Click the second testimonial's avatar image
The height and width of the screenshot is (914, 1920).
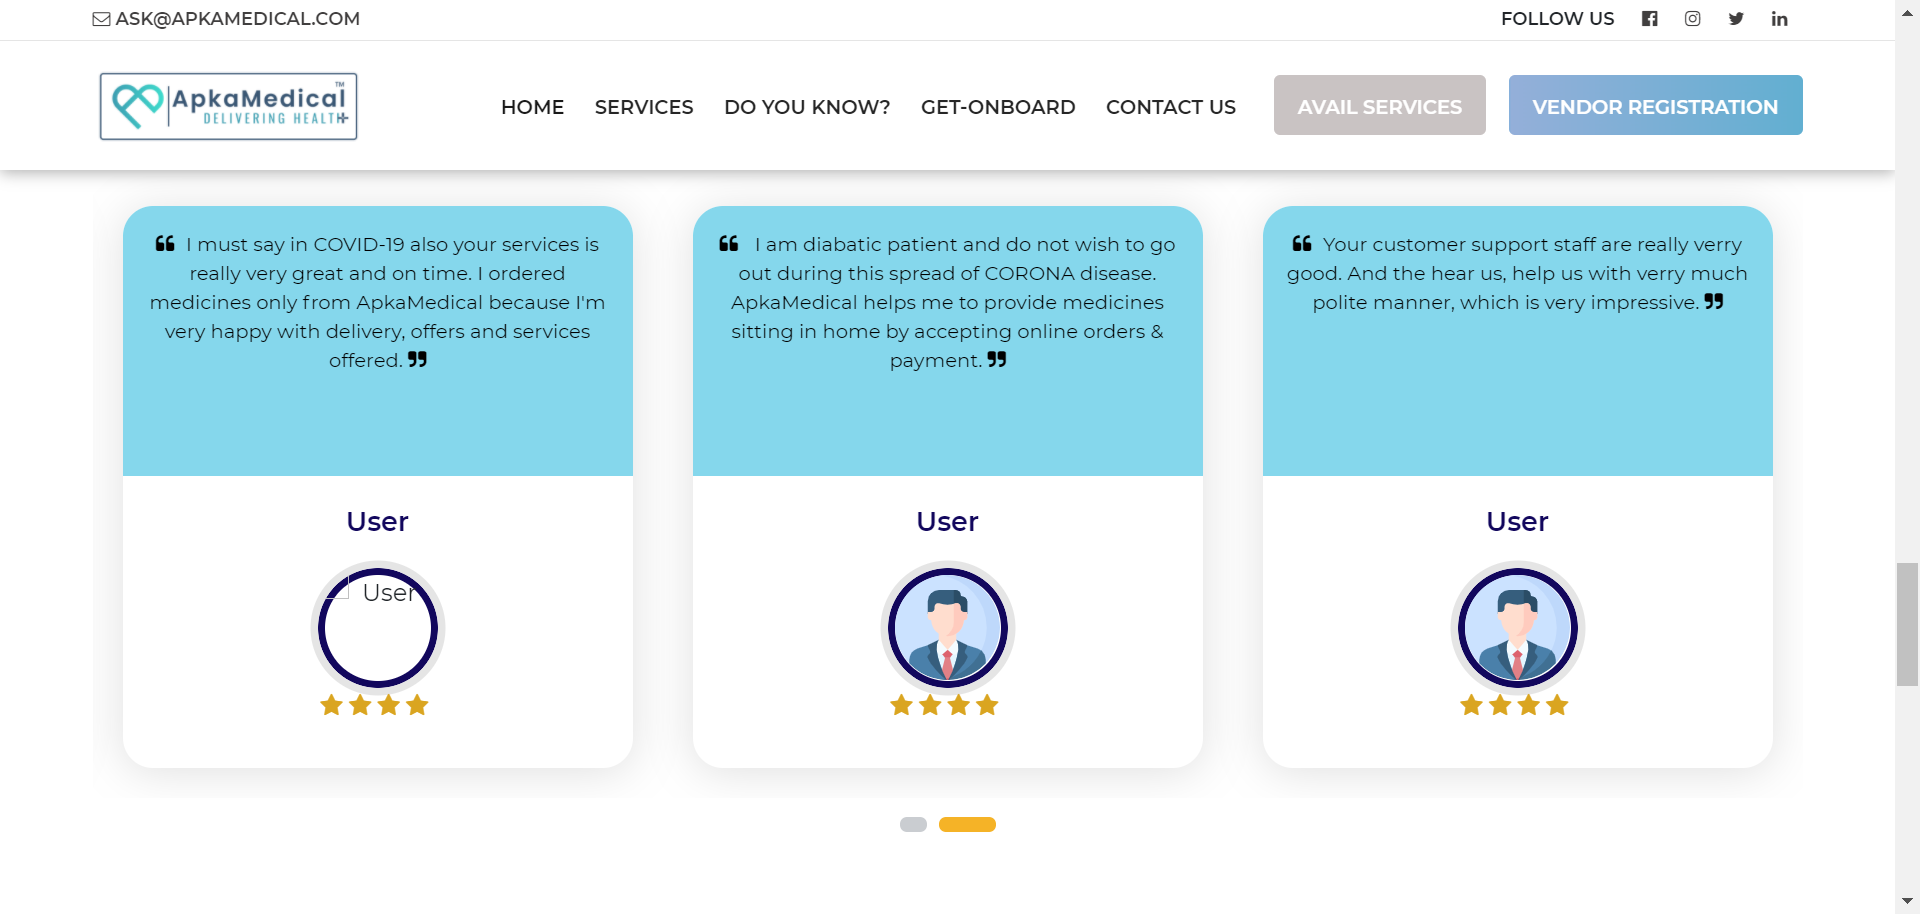948,628
